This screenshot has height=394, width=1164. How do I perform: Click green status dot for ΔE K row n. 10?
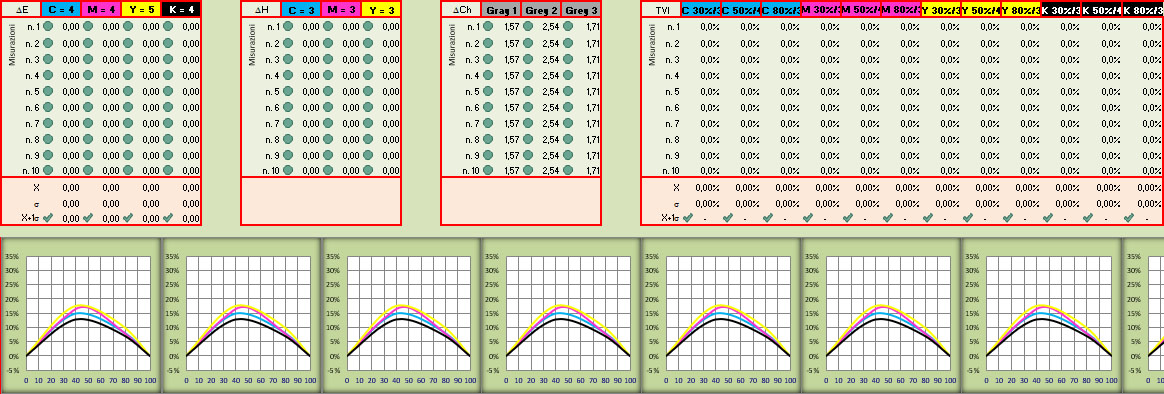(x=169, y=171)
